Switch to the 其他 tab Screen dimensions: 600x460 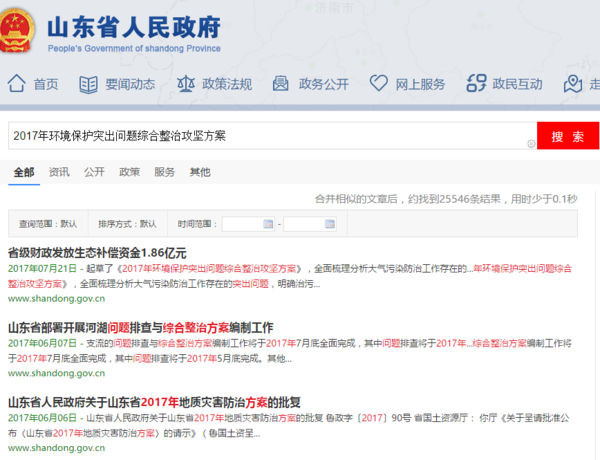200,172
